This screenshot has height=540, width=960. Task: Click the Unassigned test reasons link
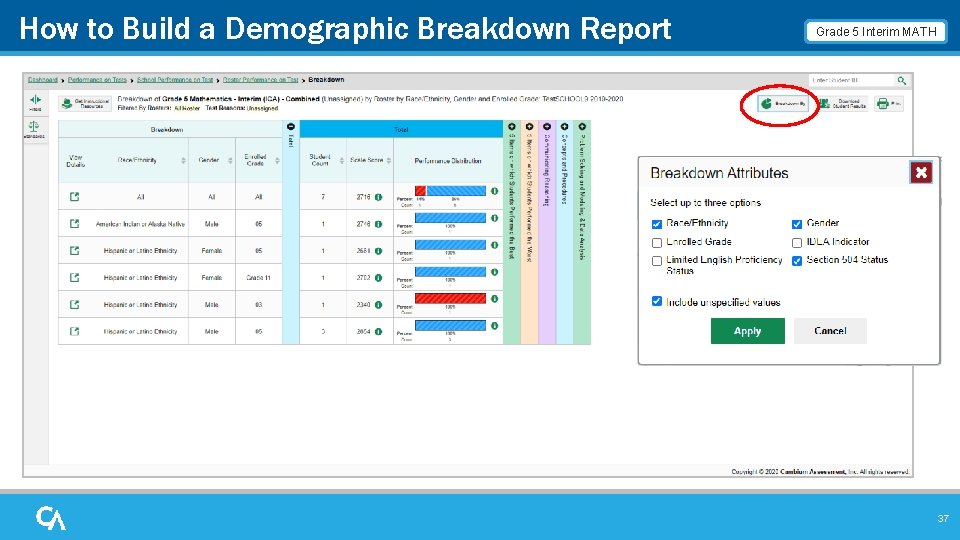262,108
